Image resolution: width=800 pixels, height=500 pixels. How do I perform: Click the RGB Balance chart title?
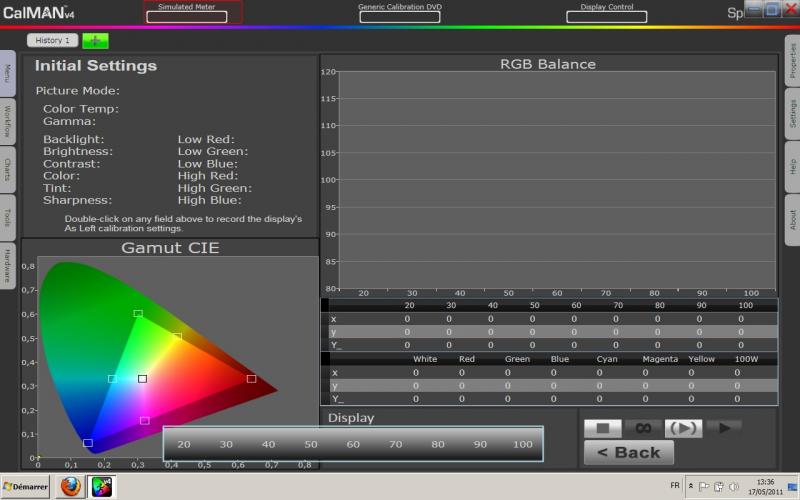coord(548,64)
